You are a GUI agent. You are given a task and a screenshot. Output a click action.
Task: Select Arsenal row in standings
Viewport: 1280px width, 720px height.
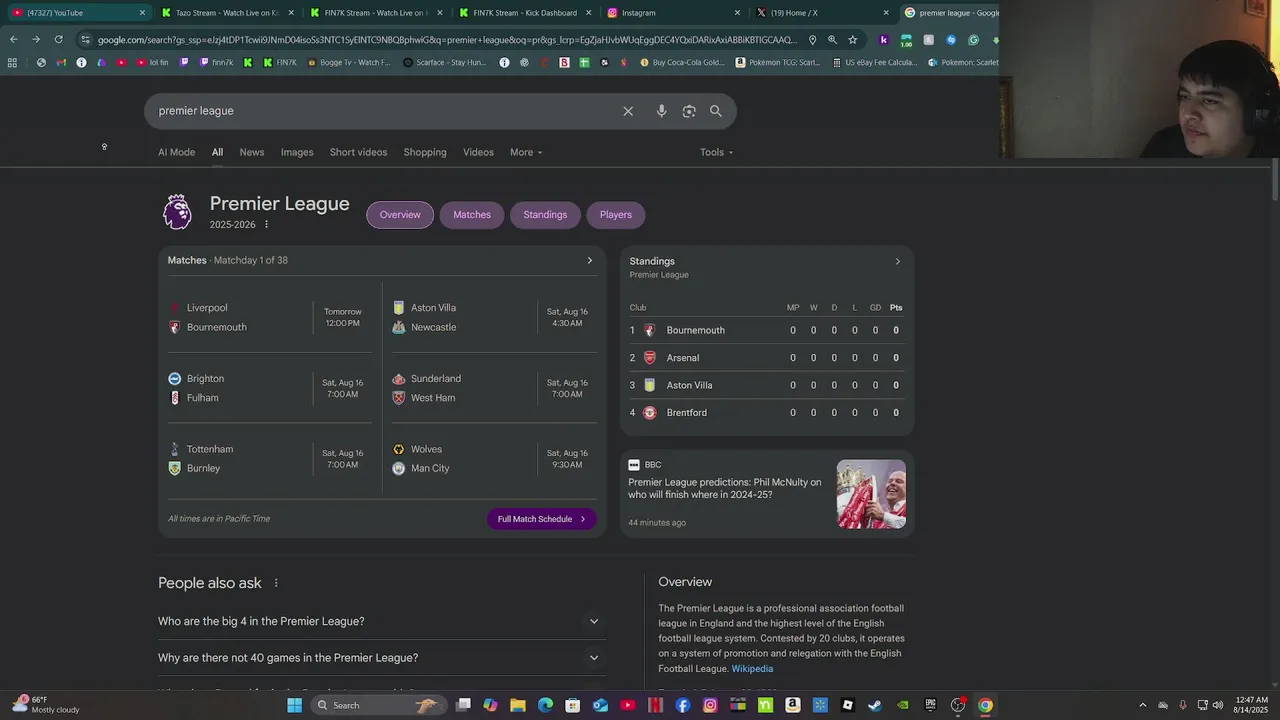coord(767,358)
